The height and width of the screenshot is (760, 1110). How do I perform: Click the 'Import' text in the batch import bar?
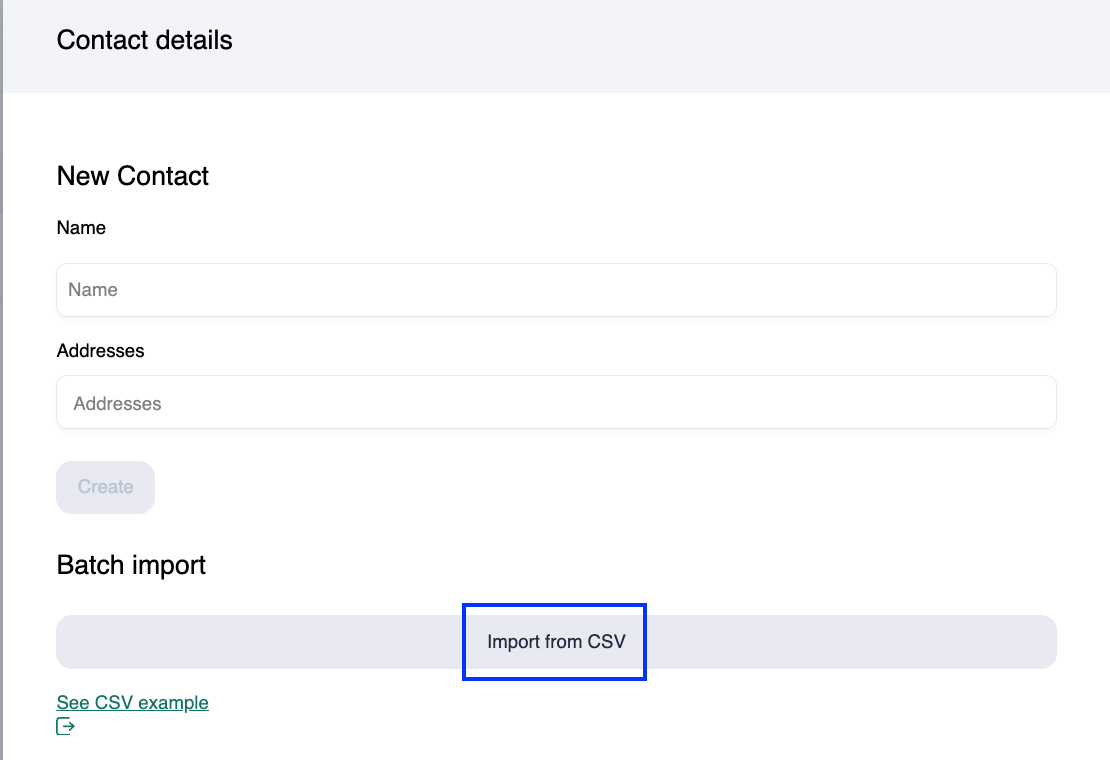(513, 642)
